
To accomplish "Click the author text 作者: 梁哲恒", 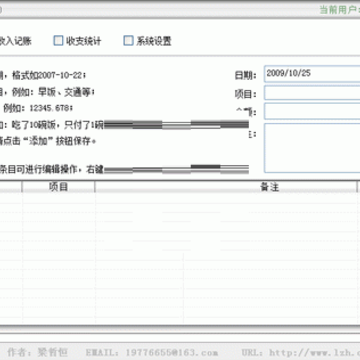I will tap(38, 352).
